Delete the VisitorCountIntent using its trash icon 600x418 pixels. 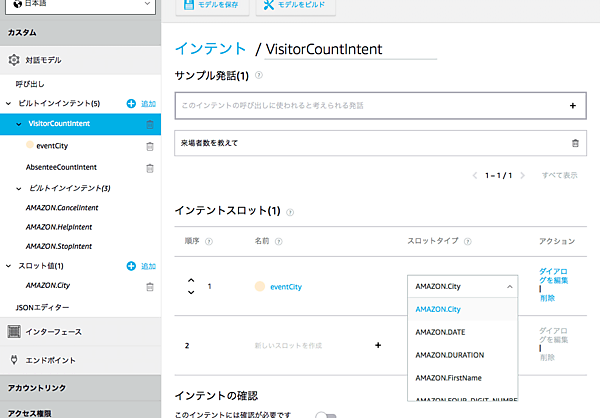[x=150, y=125]
